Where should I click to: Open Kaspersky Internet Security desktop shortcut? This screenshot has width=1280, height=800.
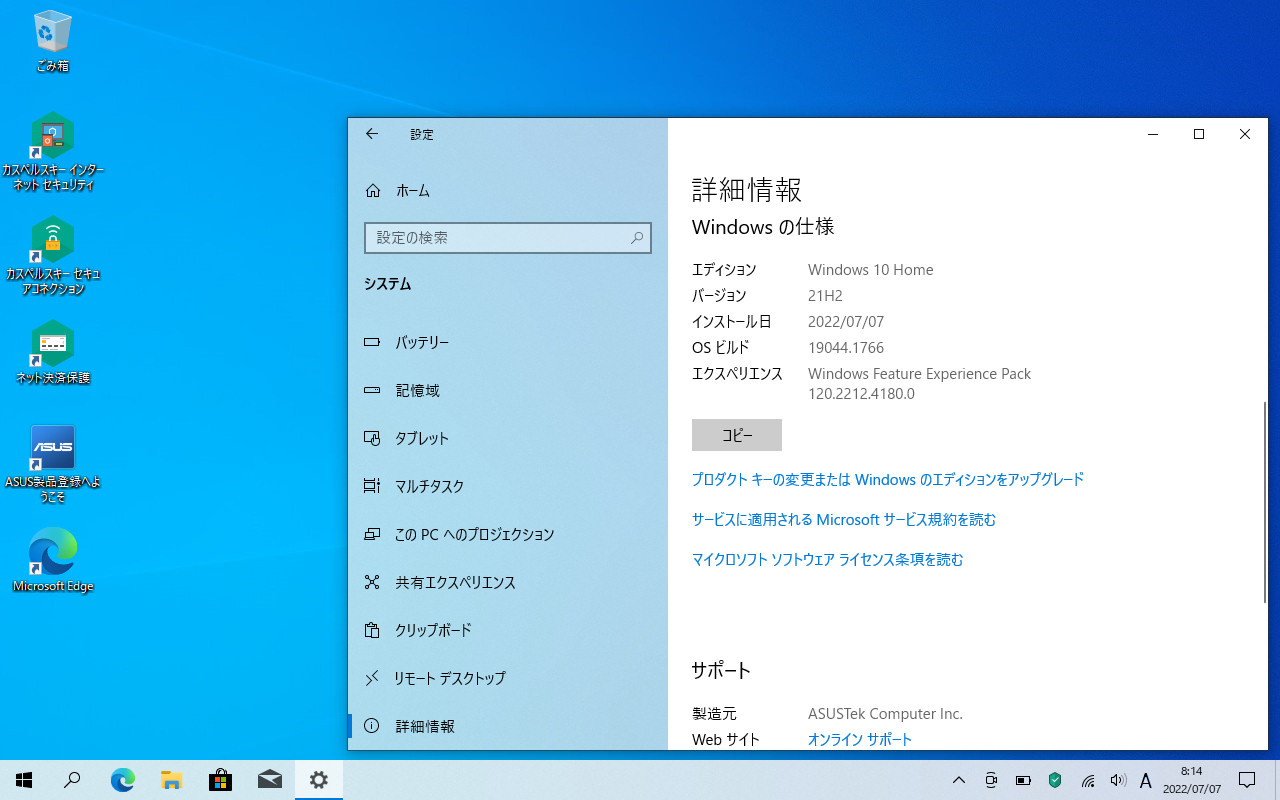(x=53, y=152)
